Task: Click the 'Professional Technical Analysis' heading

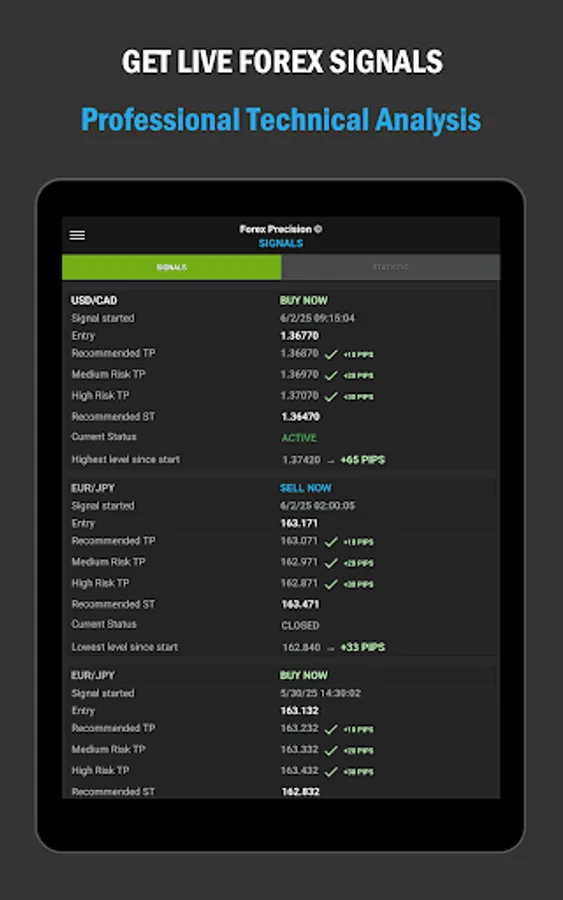Action: tap(281, 119)
